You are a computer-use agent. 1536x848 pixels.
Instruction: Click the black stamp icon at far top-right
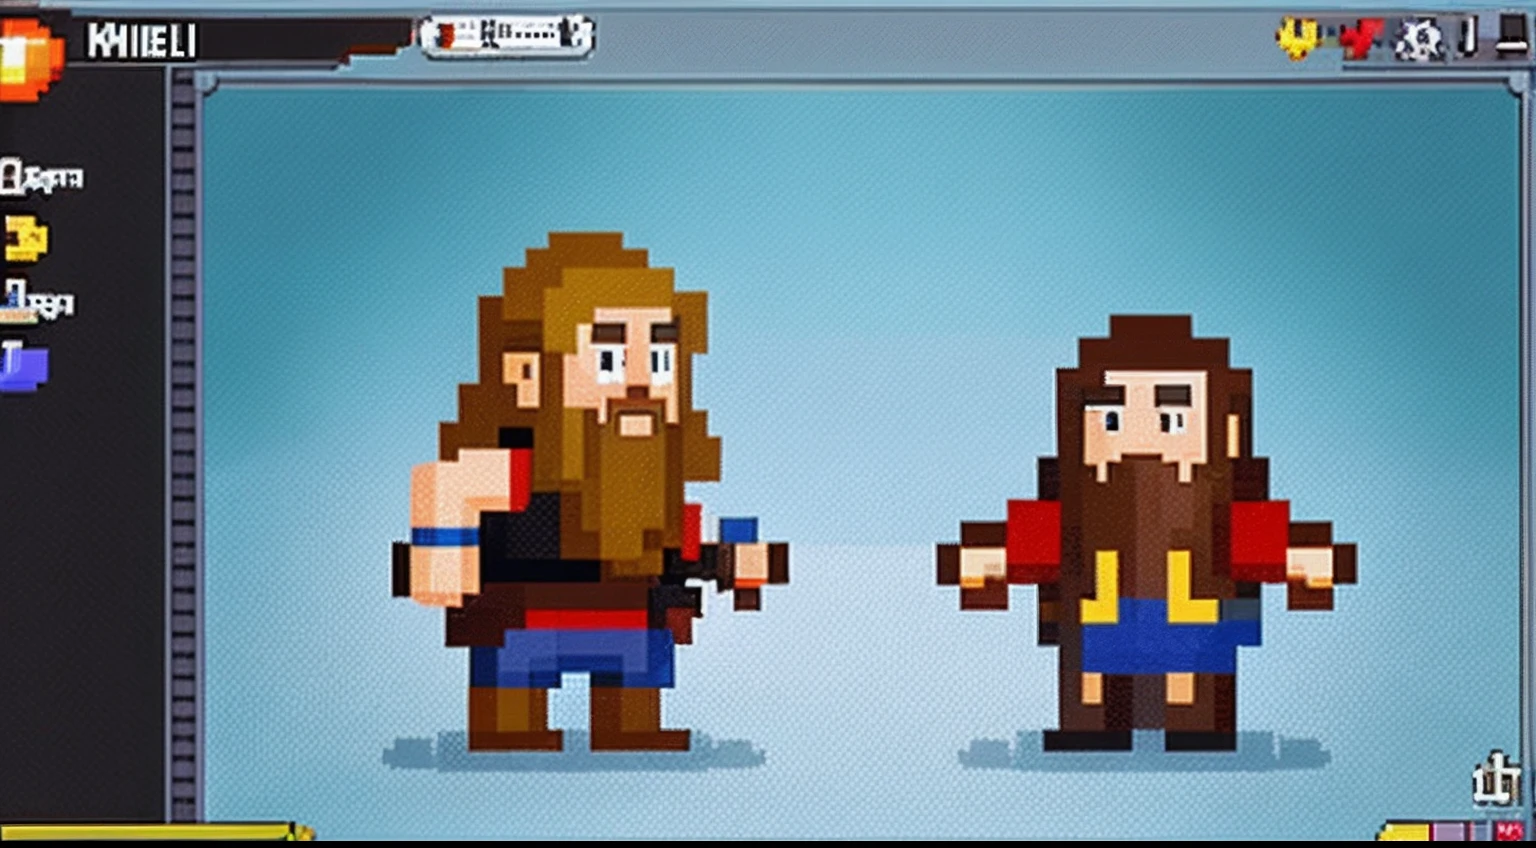(x=1512, y=39)
